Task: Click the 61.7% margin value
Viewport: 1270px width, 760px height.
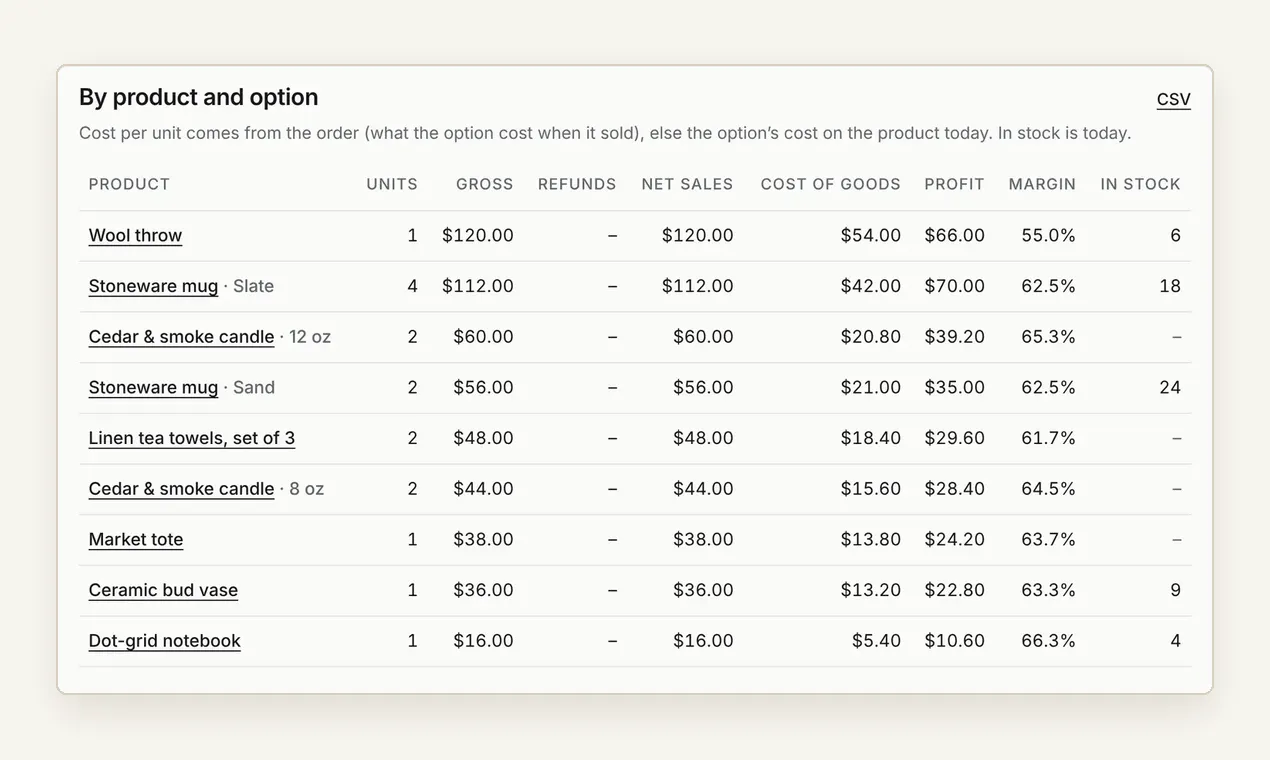Action: 1048,438
